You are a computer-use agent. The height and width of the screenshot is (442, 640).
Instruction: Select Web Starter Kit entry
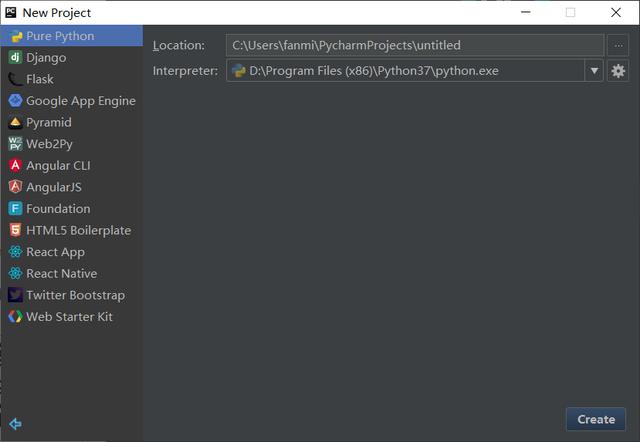pos(71,317)
